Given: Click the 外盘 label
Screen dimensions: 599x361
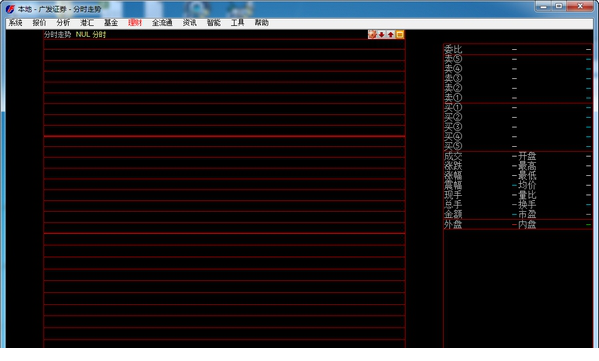Looking at the screenshot, I should click(x=453, y=225).
